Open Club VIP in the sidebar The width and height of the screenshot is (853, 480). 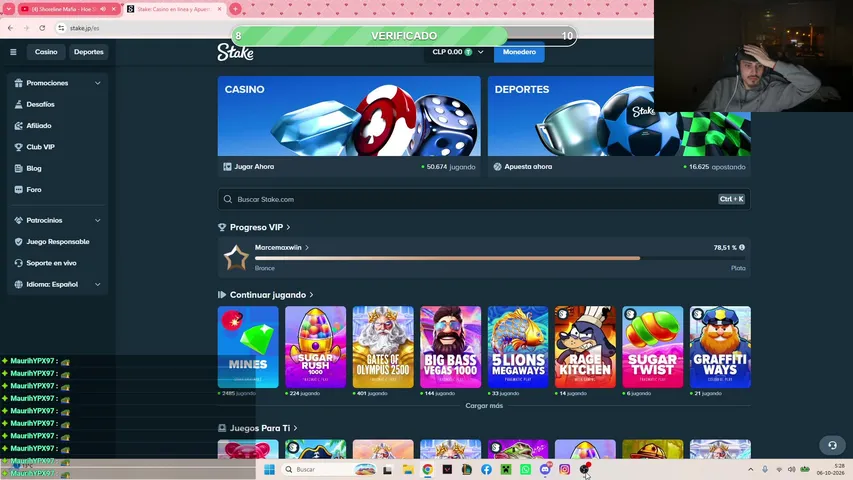(x=41, y=147)
